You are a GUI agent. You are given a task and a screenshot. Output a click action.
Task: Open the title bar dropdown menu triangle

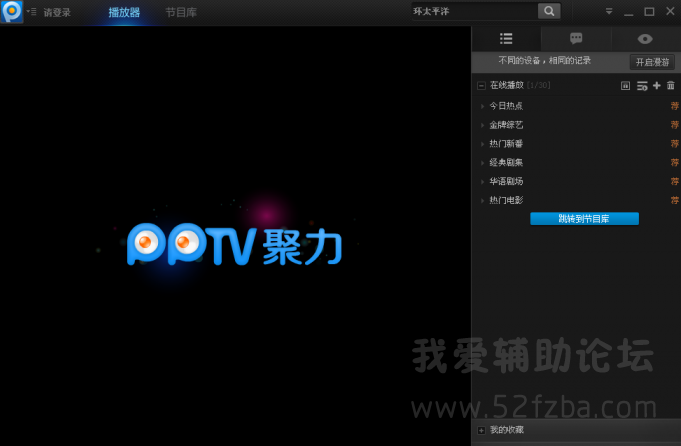point(609,12)
